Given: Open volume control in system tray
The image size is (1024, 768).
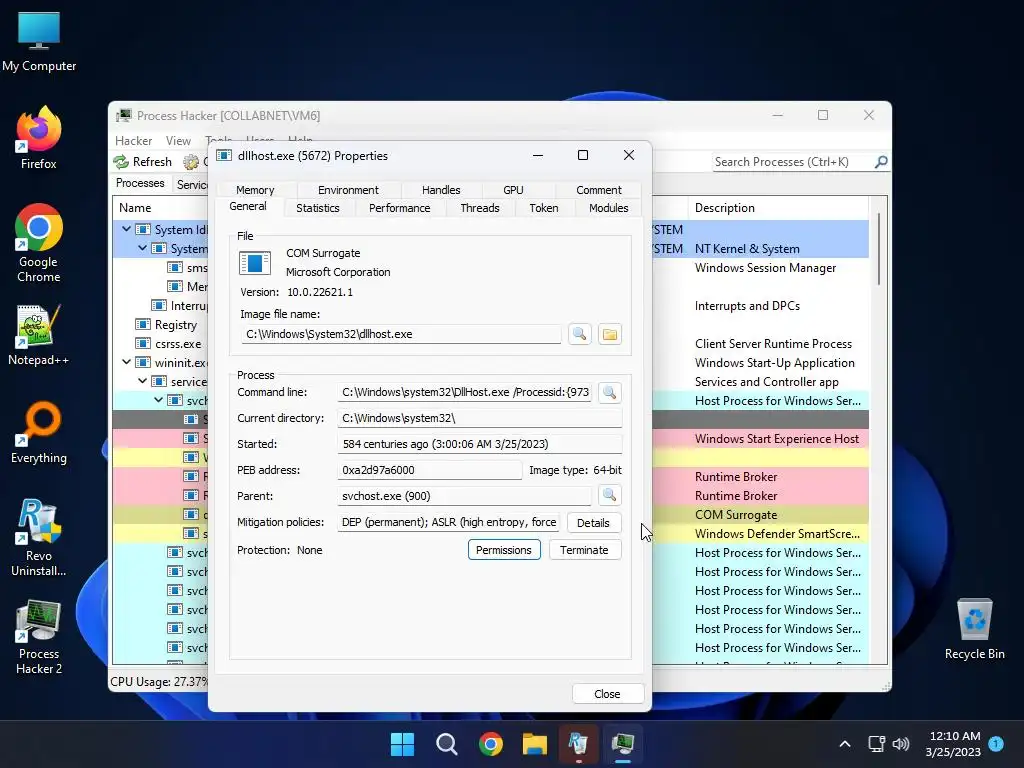Looking at the screenshot, I should pyautogui.click(x=901, y=744).
